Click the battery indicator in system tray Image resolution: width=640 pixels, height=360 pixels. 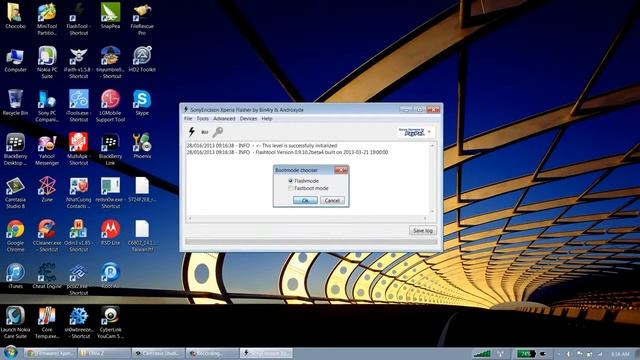click(526, 353)
